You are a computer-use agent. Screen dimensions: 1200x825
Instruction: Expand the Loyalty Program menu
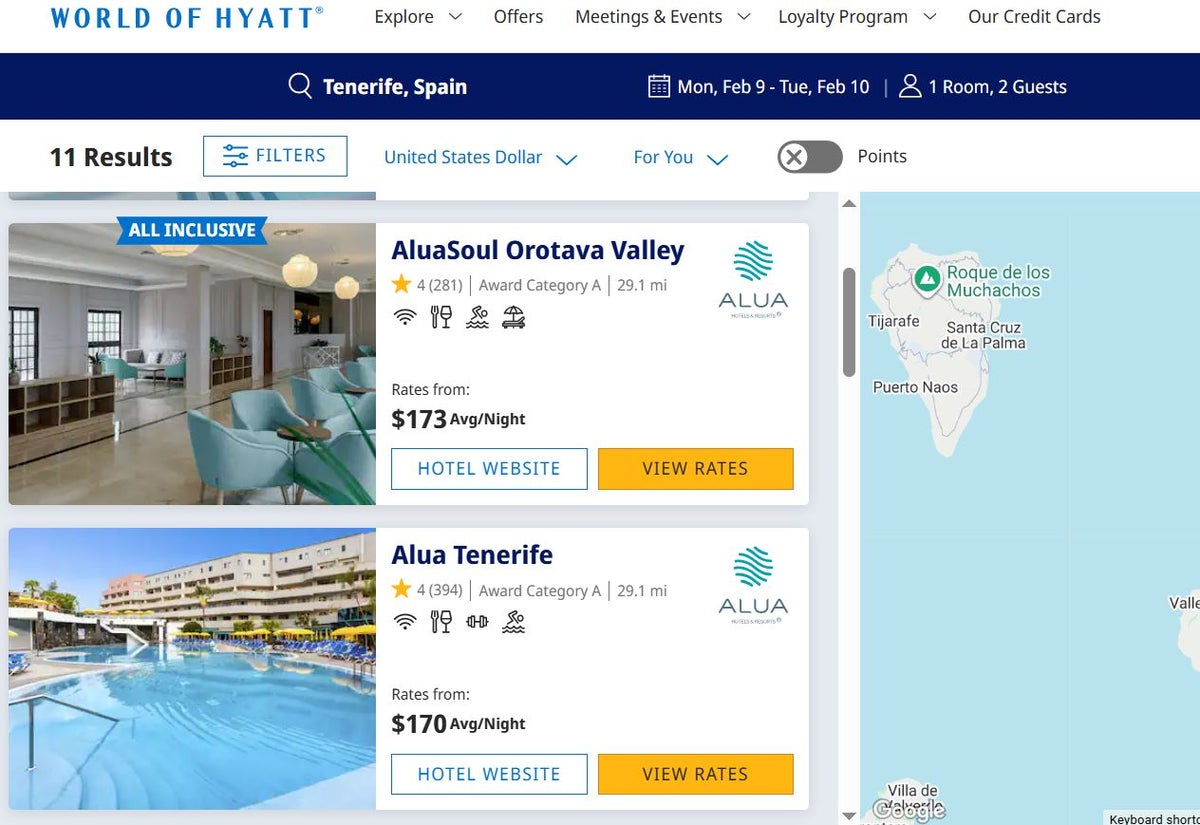point(856,16)
